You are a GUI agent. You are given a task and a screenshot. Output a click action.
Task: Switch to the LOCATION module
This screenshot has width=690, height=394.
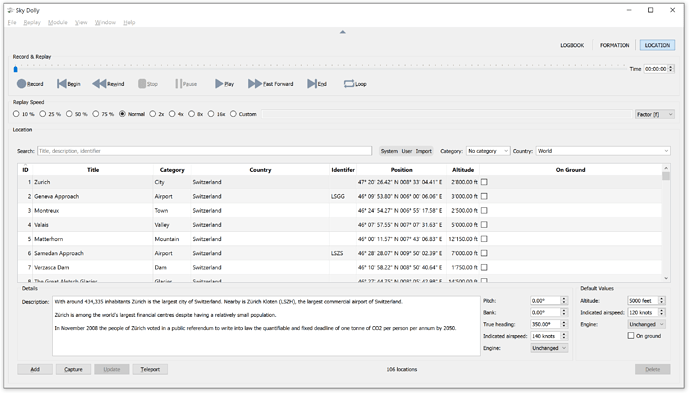(657, 45)
